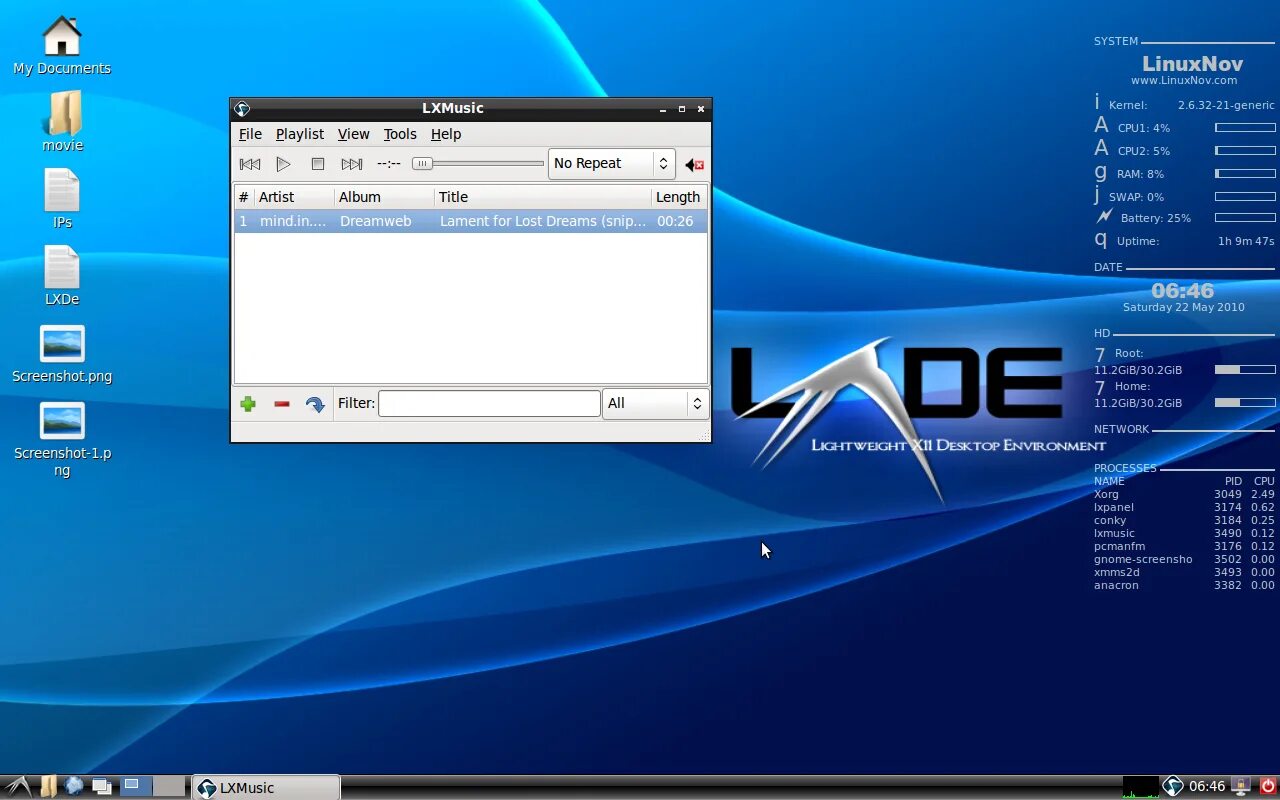Click the CPU usage monitor in the panel
The width and height of the screenshot is (1280, 800).
point(1140,787)
